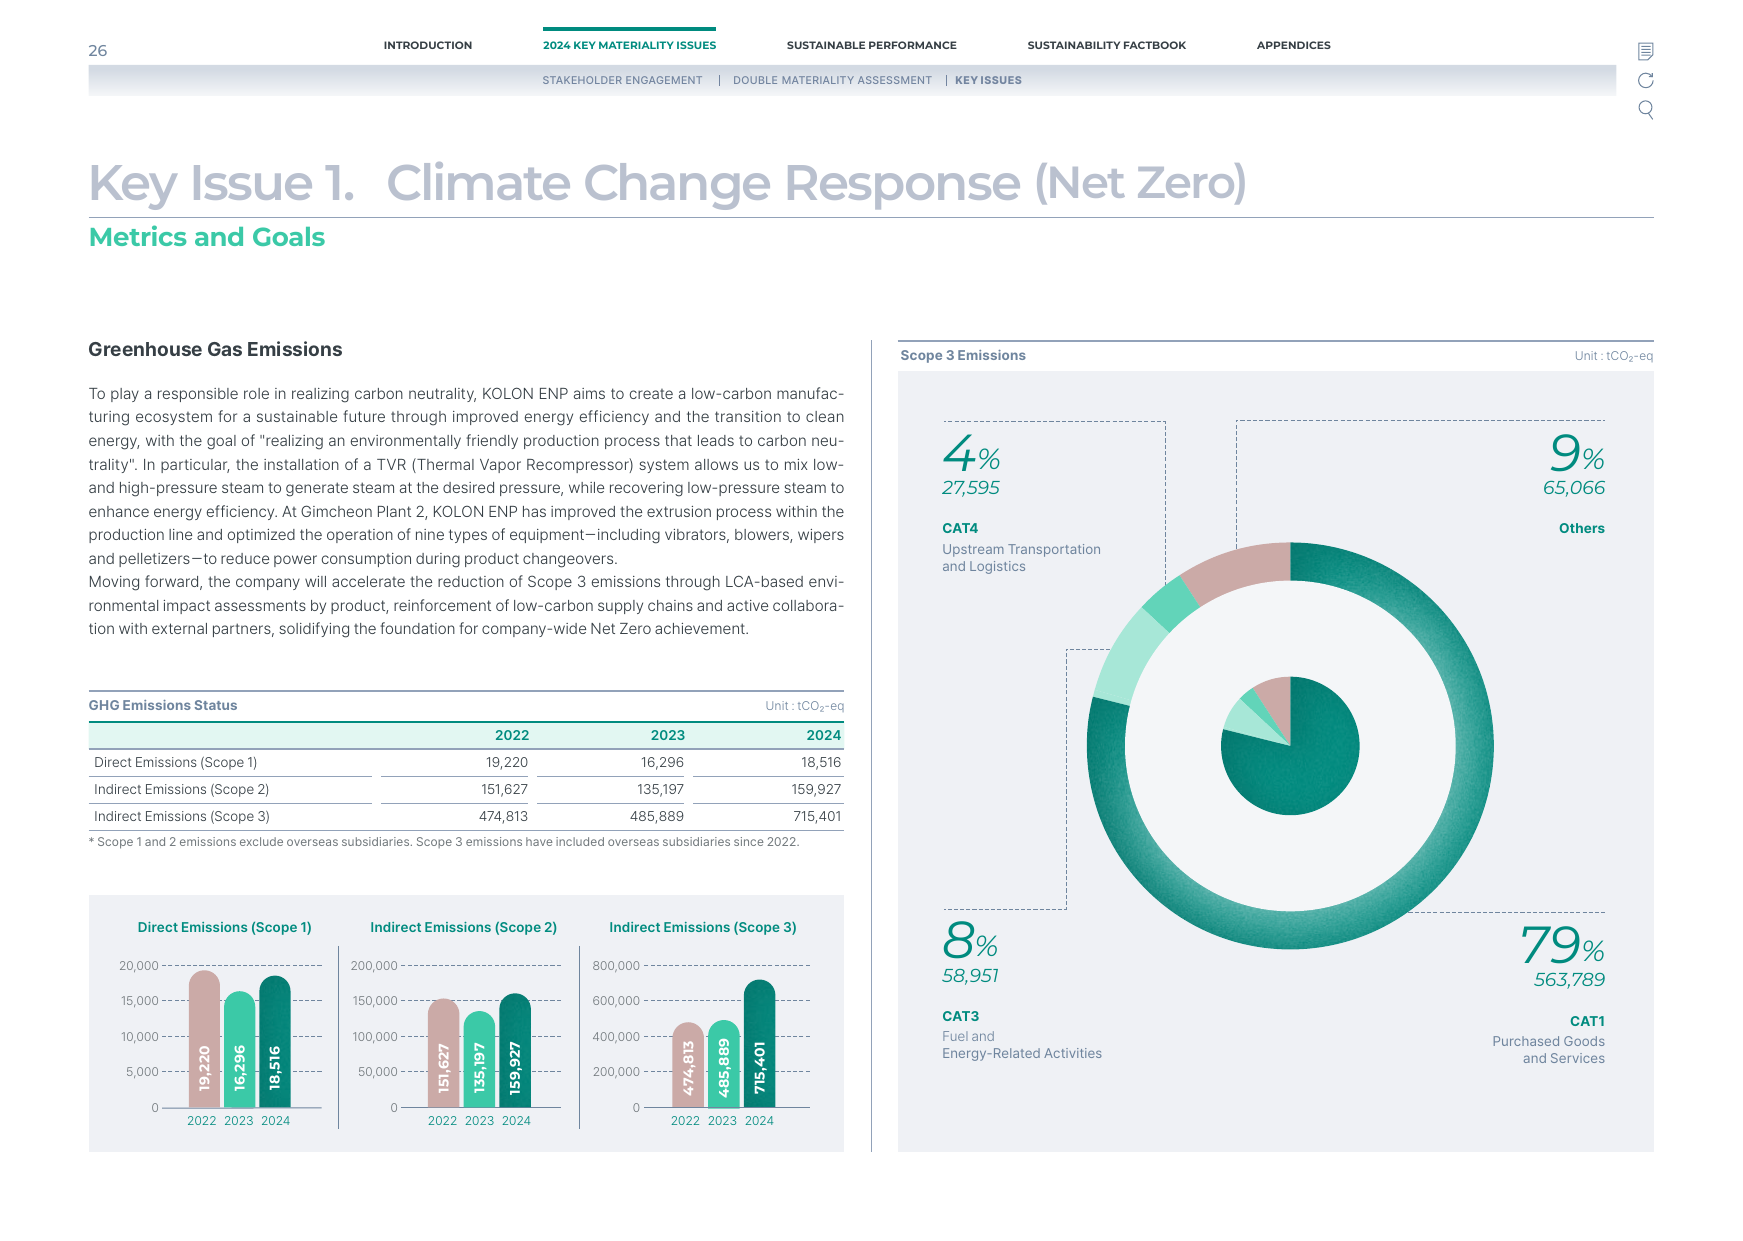Click the magnifier search icon
This screenshot has height=1241, width=1743.
(1645, 110)
